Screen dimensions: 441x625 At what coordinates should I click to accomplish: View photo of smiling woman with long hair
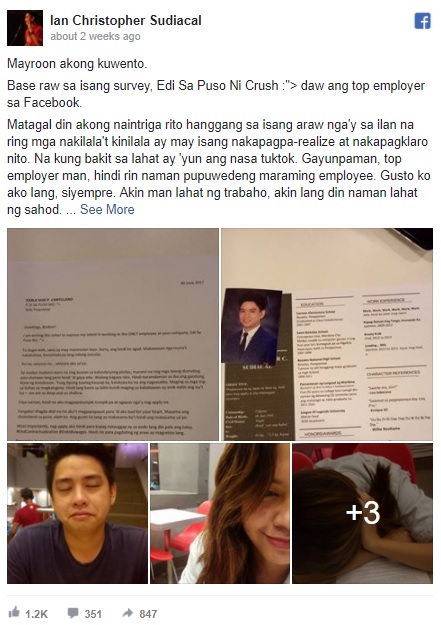(220, 513)
